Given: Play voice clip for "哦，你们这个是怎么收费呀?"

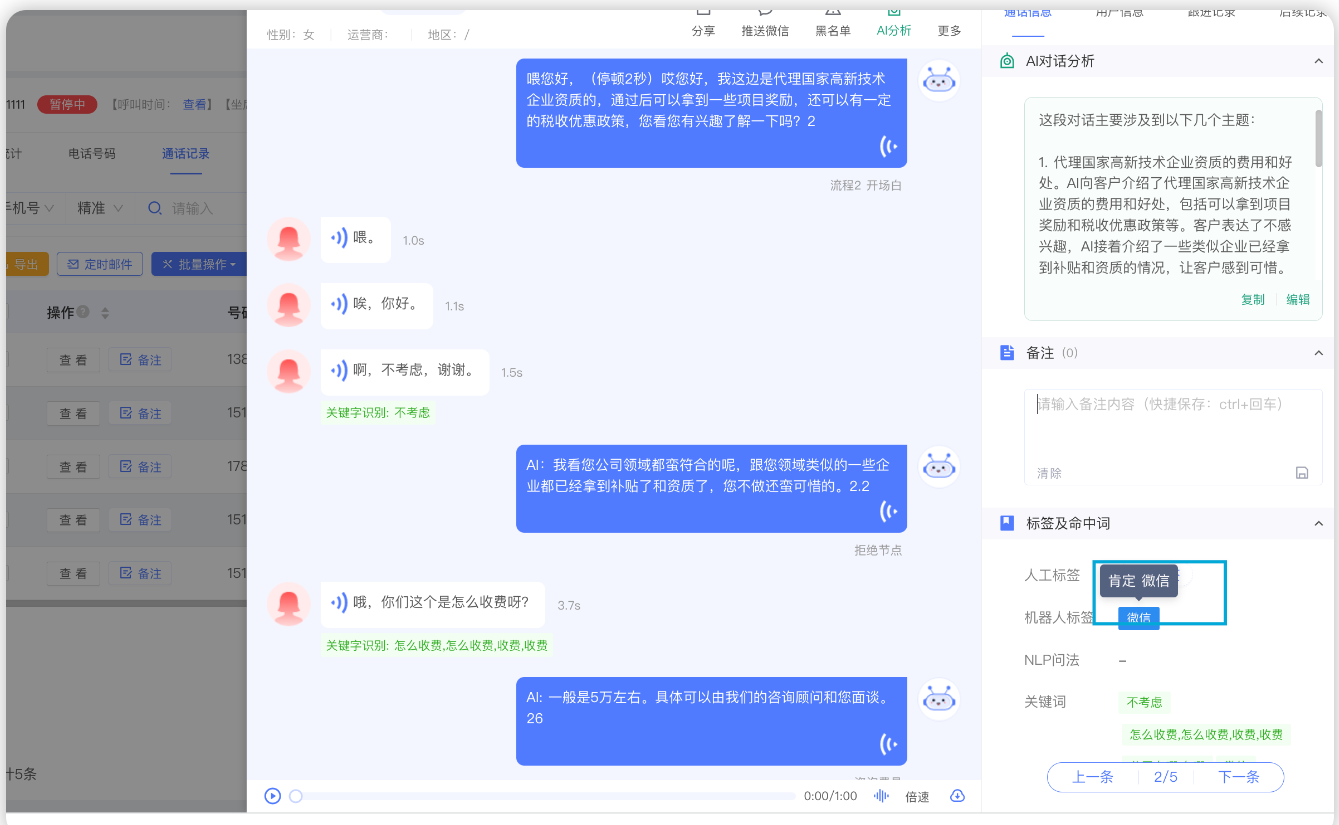Looking at the screenshot, I should pyautogui.click(x=339, y=603).
